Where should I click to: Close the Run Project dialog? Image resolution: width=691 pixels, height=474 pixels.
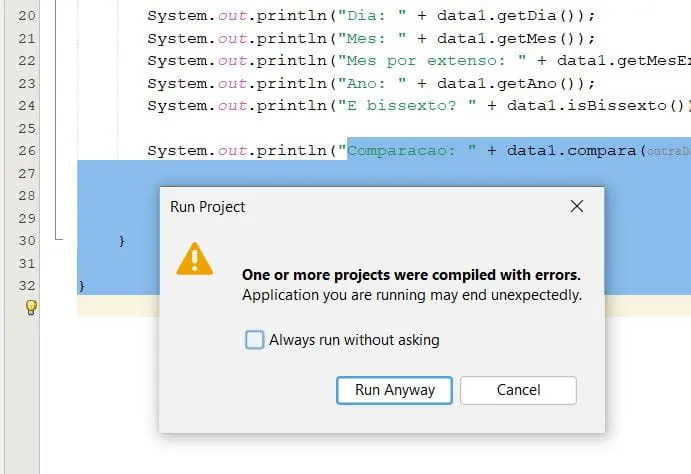click(x=576, y=206)
